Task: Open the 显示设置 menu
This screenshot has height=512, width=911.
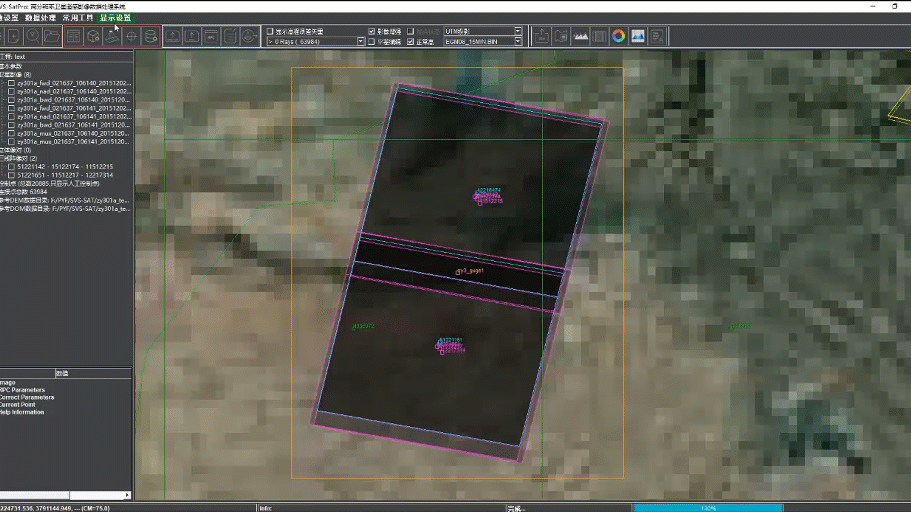Action: tap(115, 18)
